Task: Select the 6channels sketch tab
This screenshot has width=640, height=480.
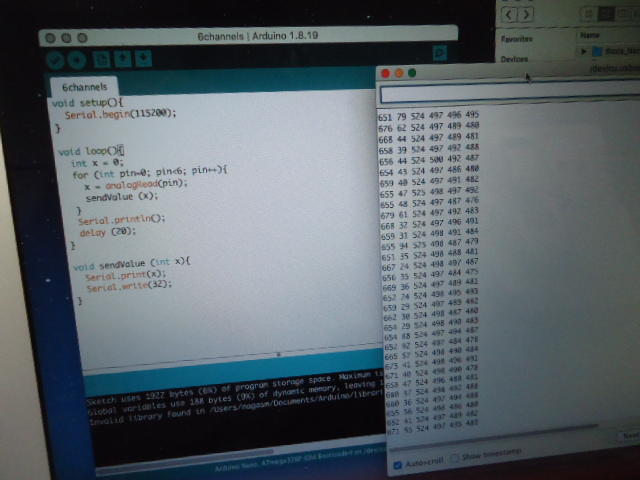Action: tap(84, 87)
